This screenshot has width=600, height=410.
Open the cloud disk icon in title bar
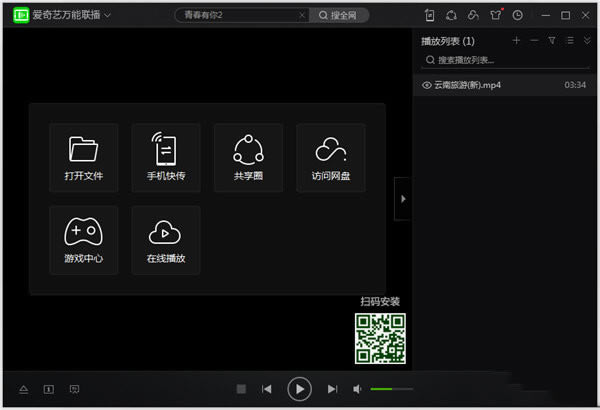click(473, 15)
